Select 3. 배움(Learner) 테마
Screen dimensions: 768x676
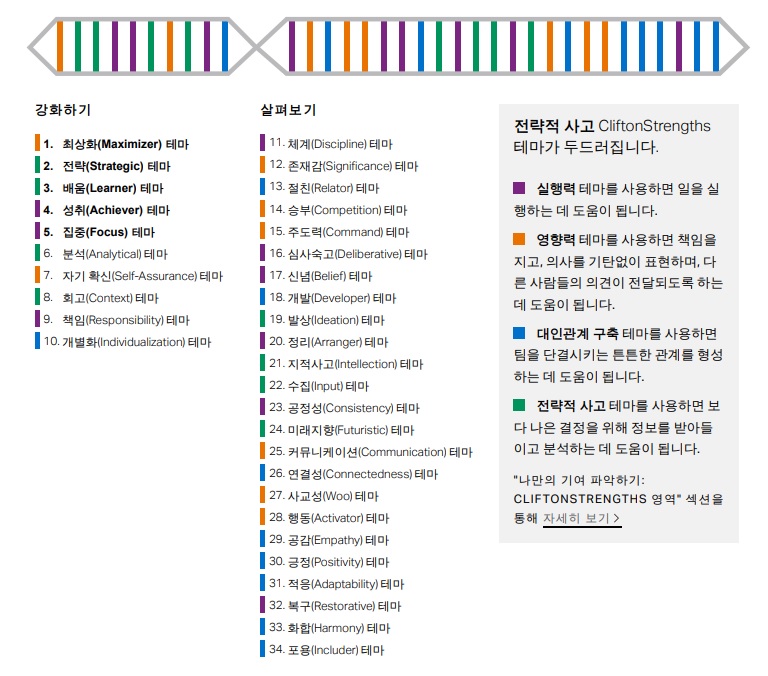point(99,188)
